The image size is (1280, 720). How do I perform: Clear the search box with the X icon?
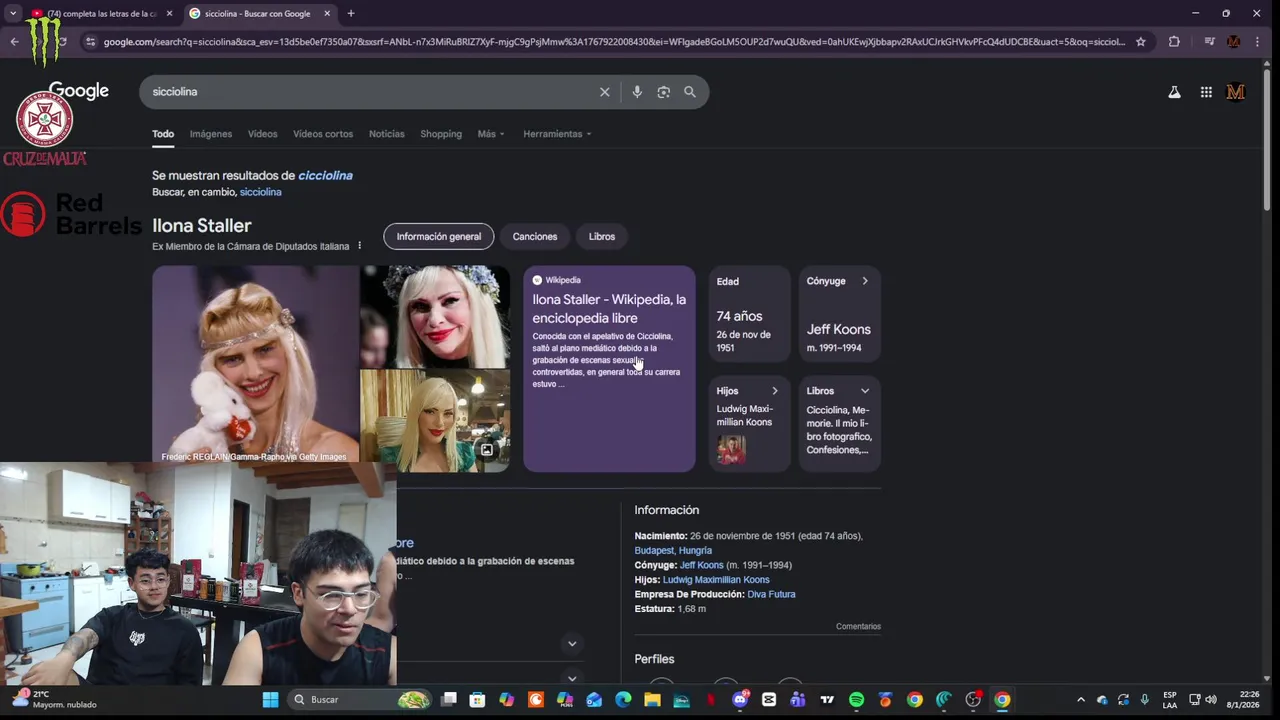(604, 92)
